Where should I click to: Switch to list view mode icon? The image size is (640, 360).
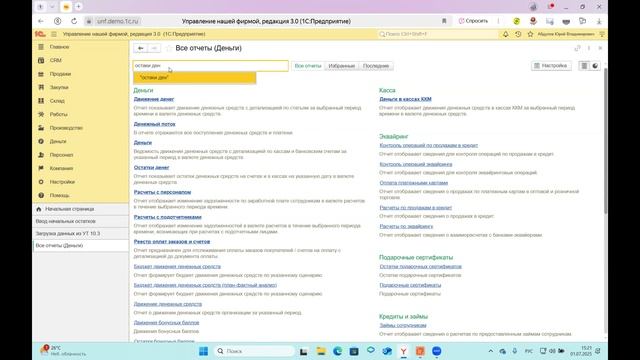point(584,66)
